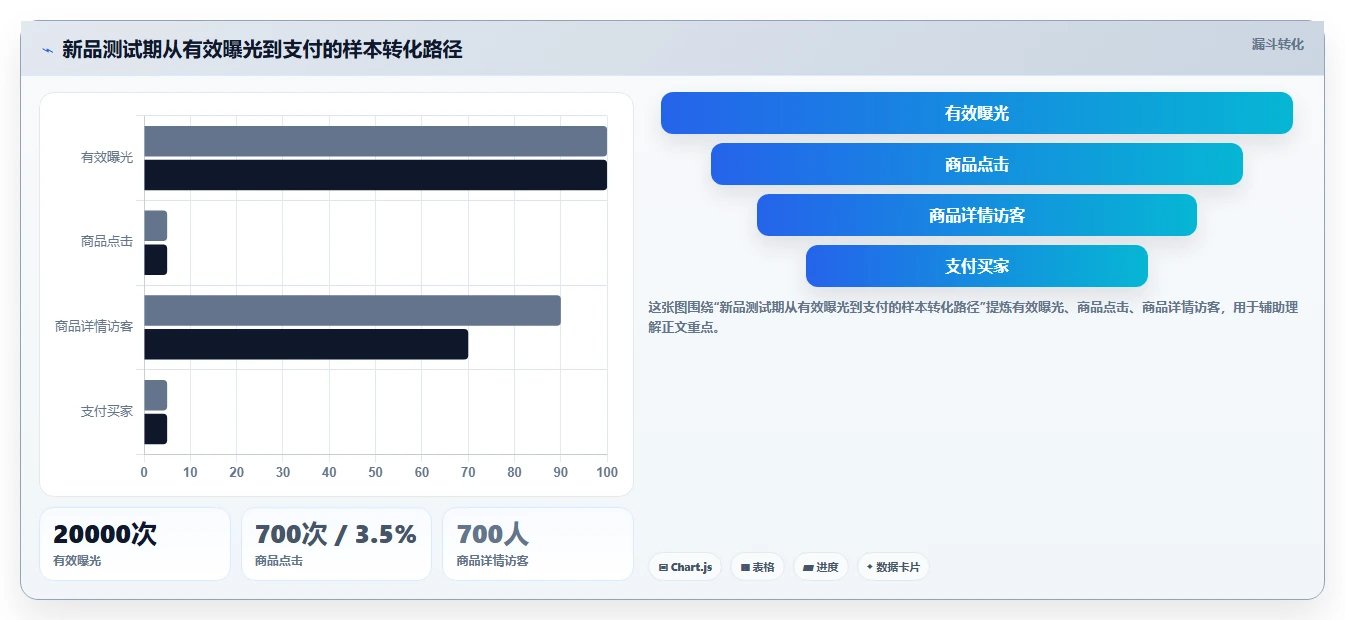This screenshot has height=620, width=1345.
Task: Click the lightning icon beside the title
Action: click(x=47, y=50)
